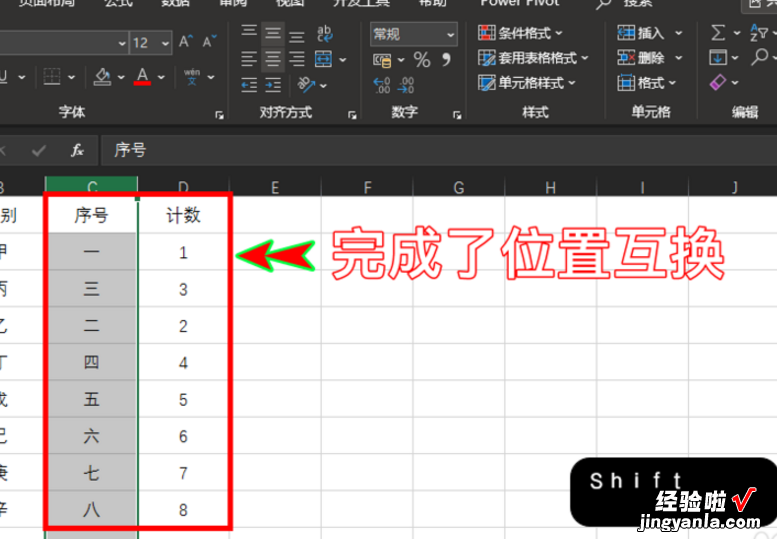Open the 常规 number format dropdown

[450, 35]
